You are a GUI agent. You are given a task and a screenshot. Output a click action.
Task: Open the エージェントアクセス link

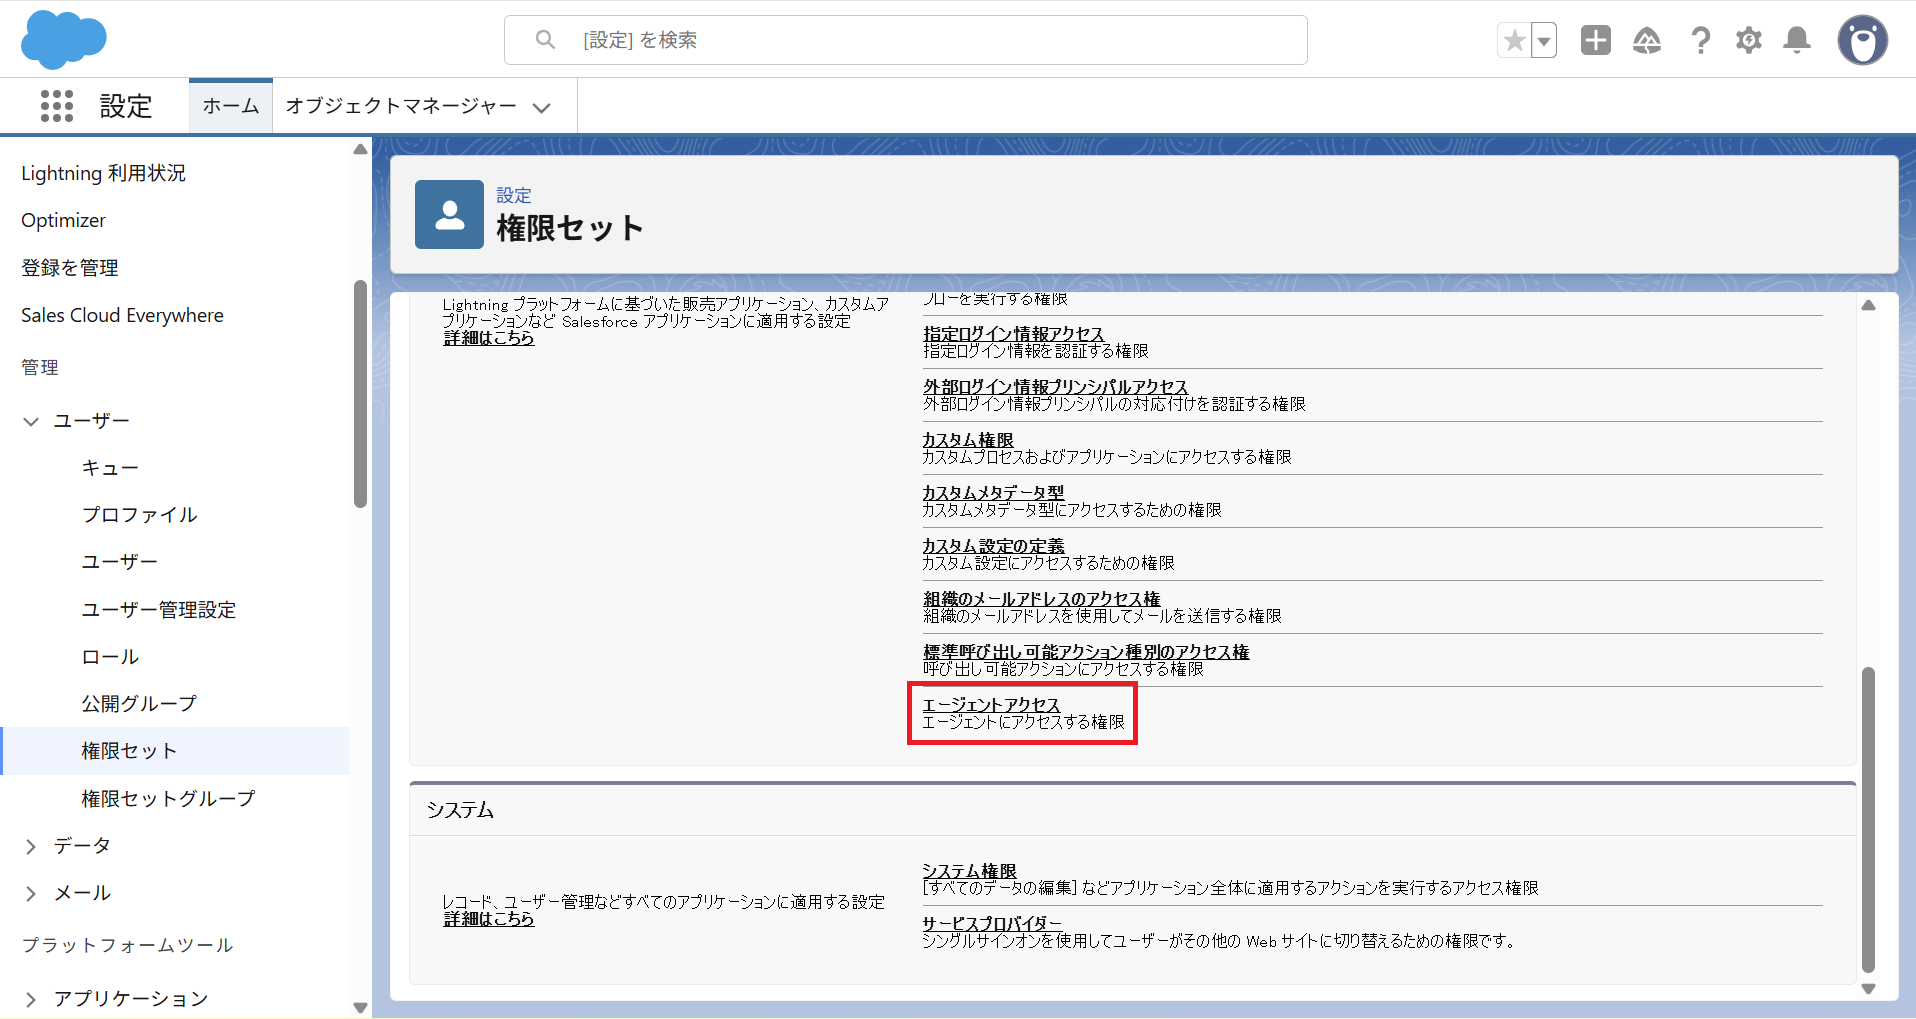[x=990, y=705]
